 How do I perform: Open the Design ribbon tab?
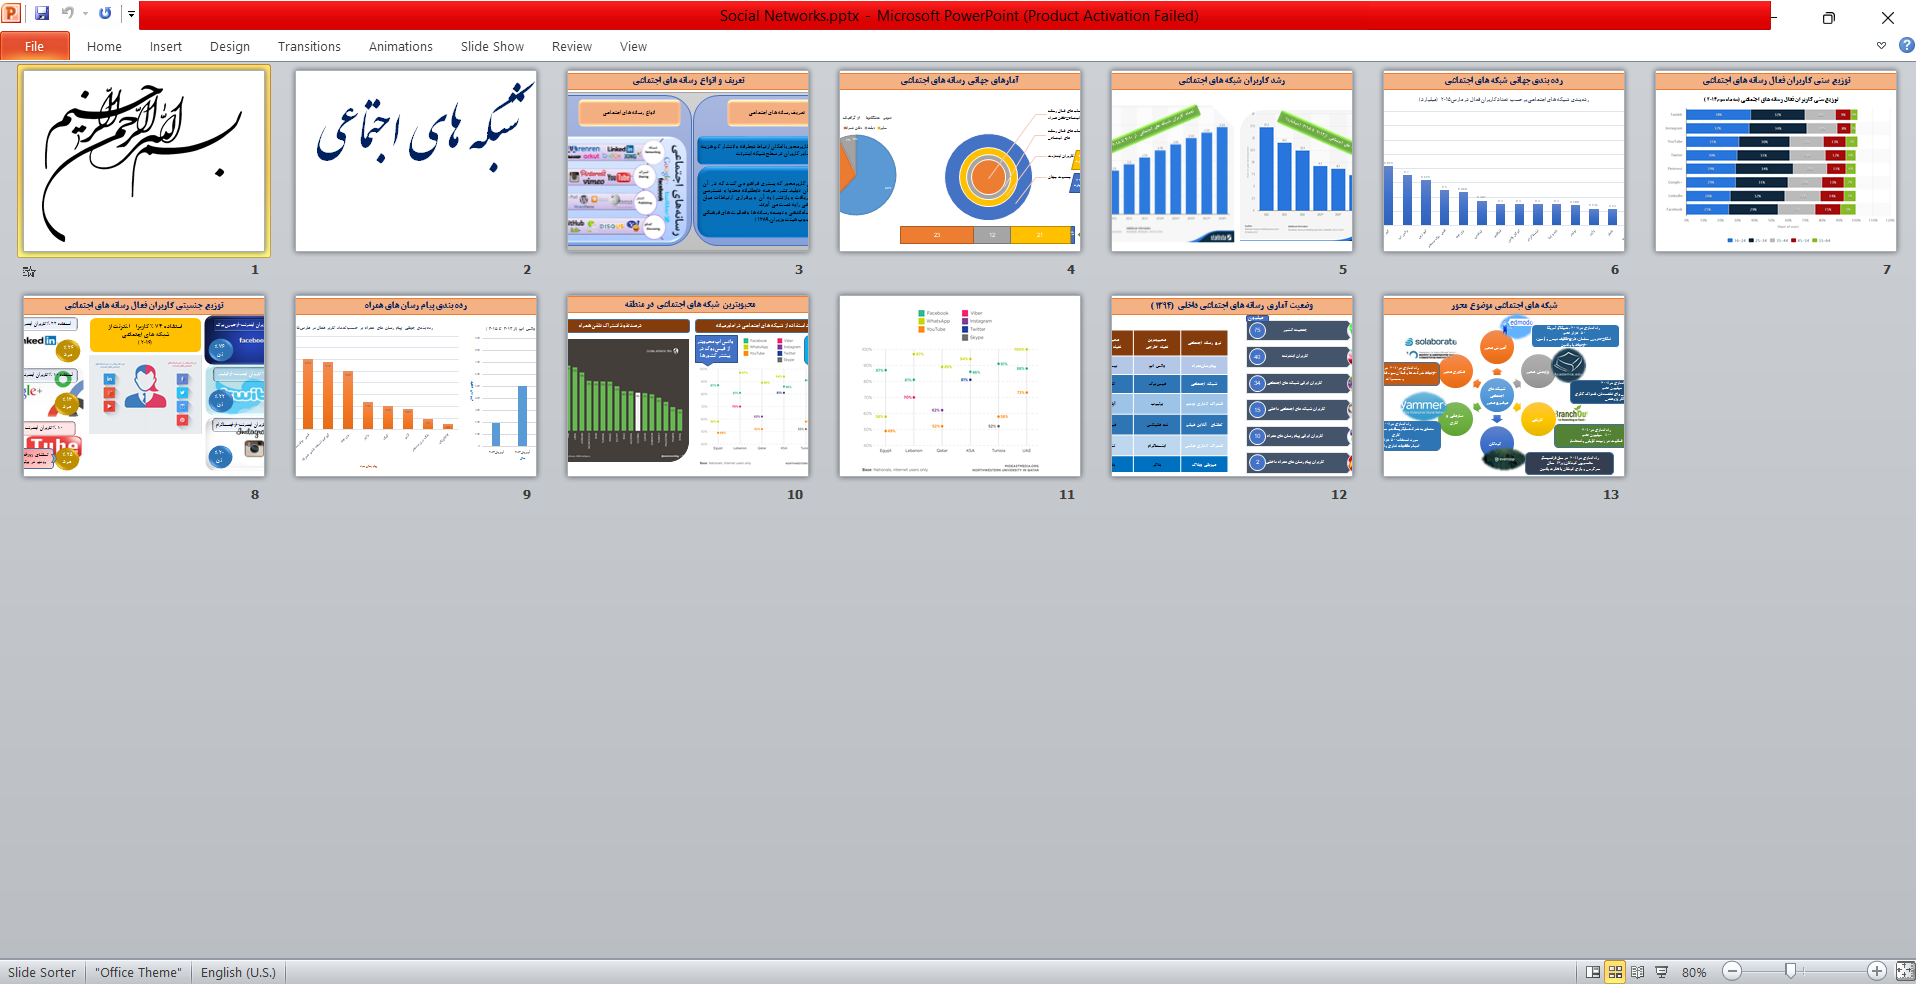tap(230, 46)
